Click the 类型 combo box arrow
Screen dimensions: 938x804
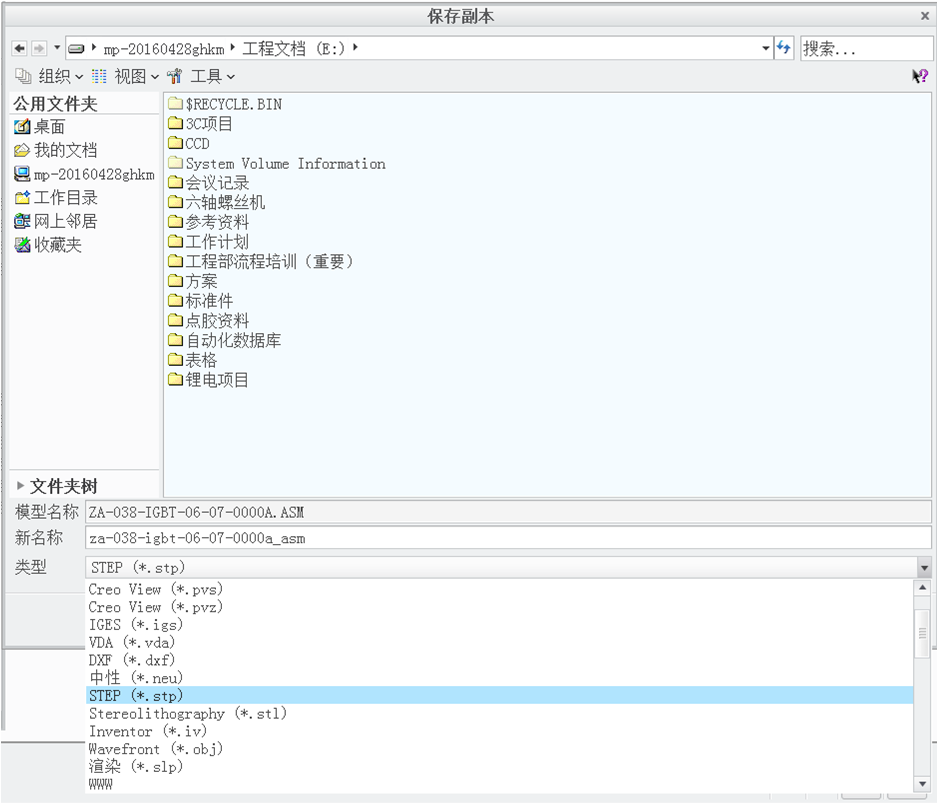[x=924, y=568]
